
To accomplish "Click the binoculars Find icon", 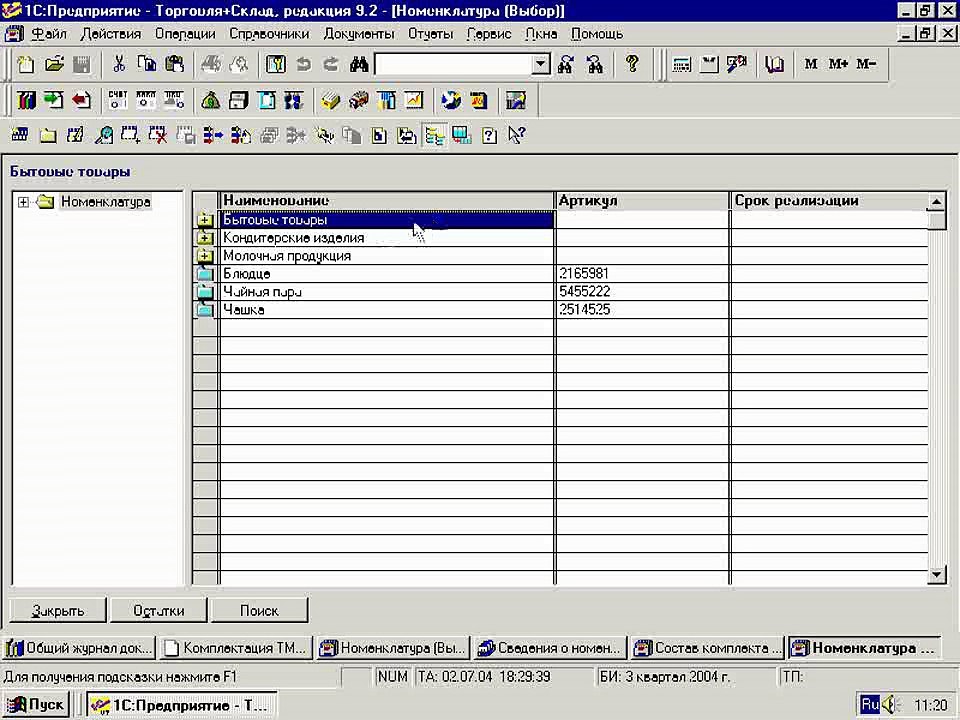I will click(x=359, y=64).
